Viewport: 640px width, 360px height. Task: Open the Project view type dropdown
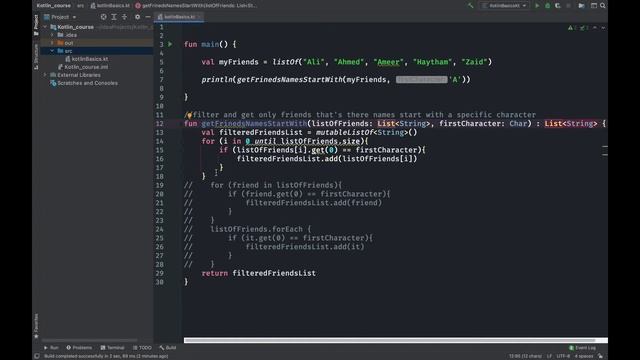pos(60,17)
